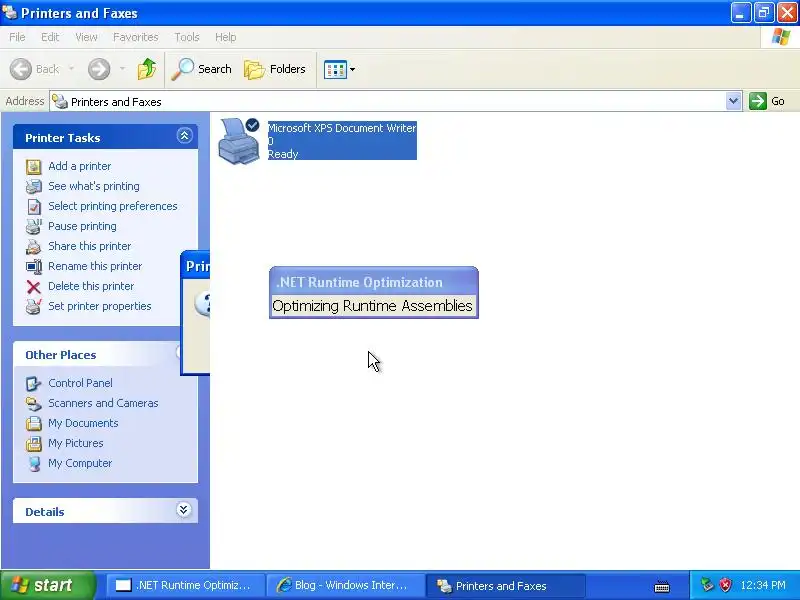This screenshot has width=800, height=600.
Task: Click the My Documents folder icon
Action: [x=34, y=423]
